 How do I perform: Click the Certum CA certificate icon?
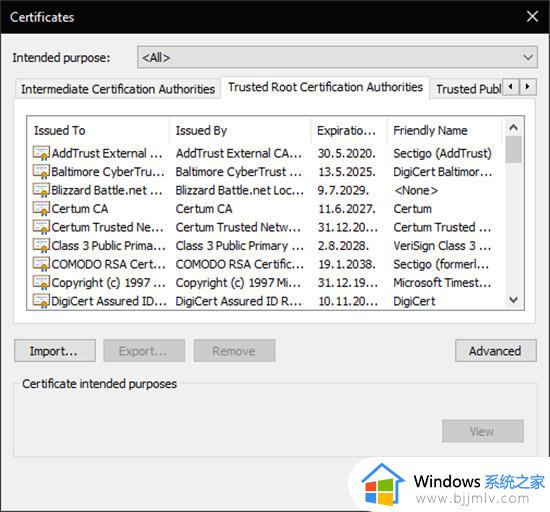(x=41, y=209)
